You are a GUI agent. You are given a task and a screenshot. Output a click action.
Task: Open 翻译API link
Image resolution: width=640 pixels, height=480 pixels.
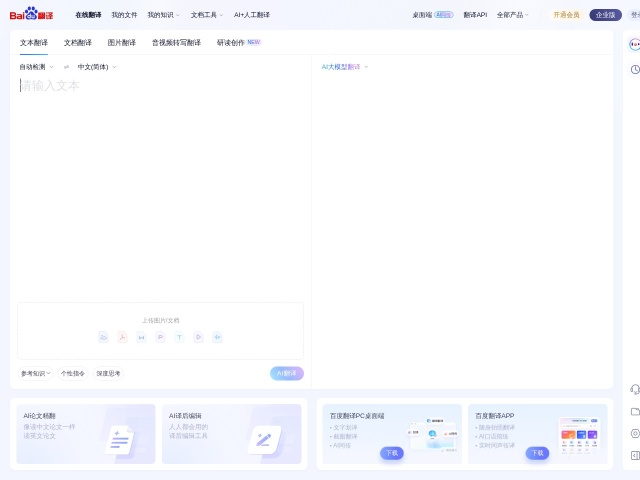pyautogui.click(x=475, y=15)
